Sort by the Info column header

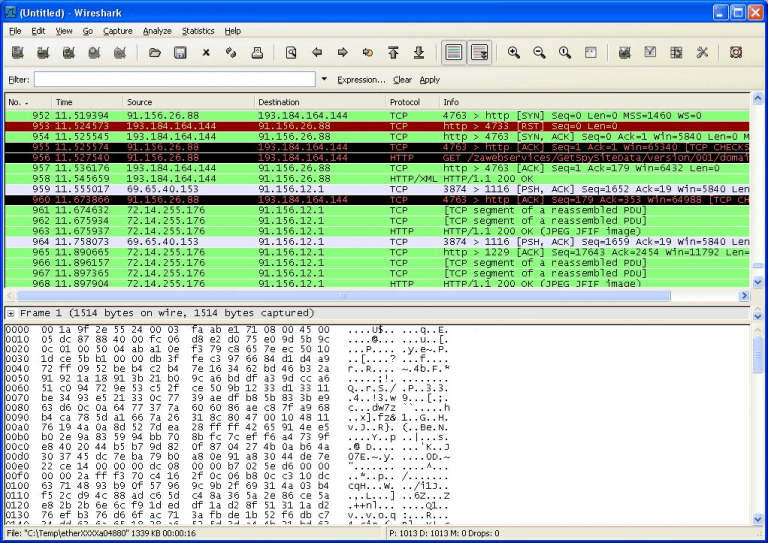click(x=594, y=102)
